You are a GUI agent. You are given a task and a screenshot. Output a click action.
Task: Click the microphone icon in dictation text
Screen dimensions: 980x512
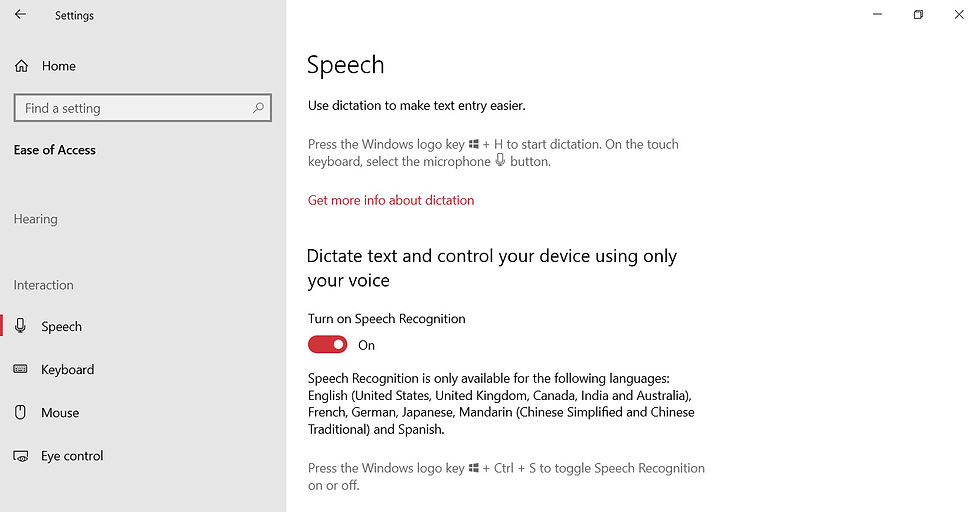point(500,161)
